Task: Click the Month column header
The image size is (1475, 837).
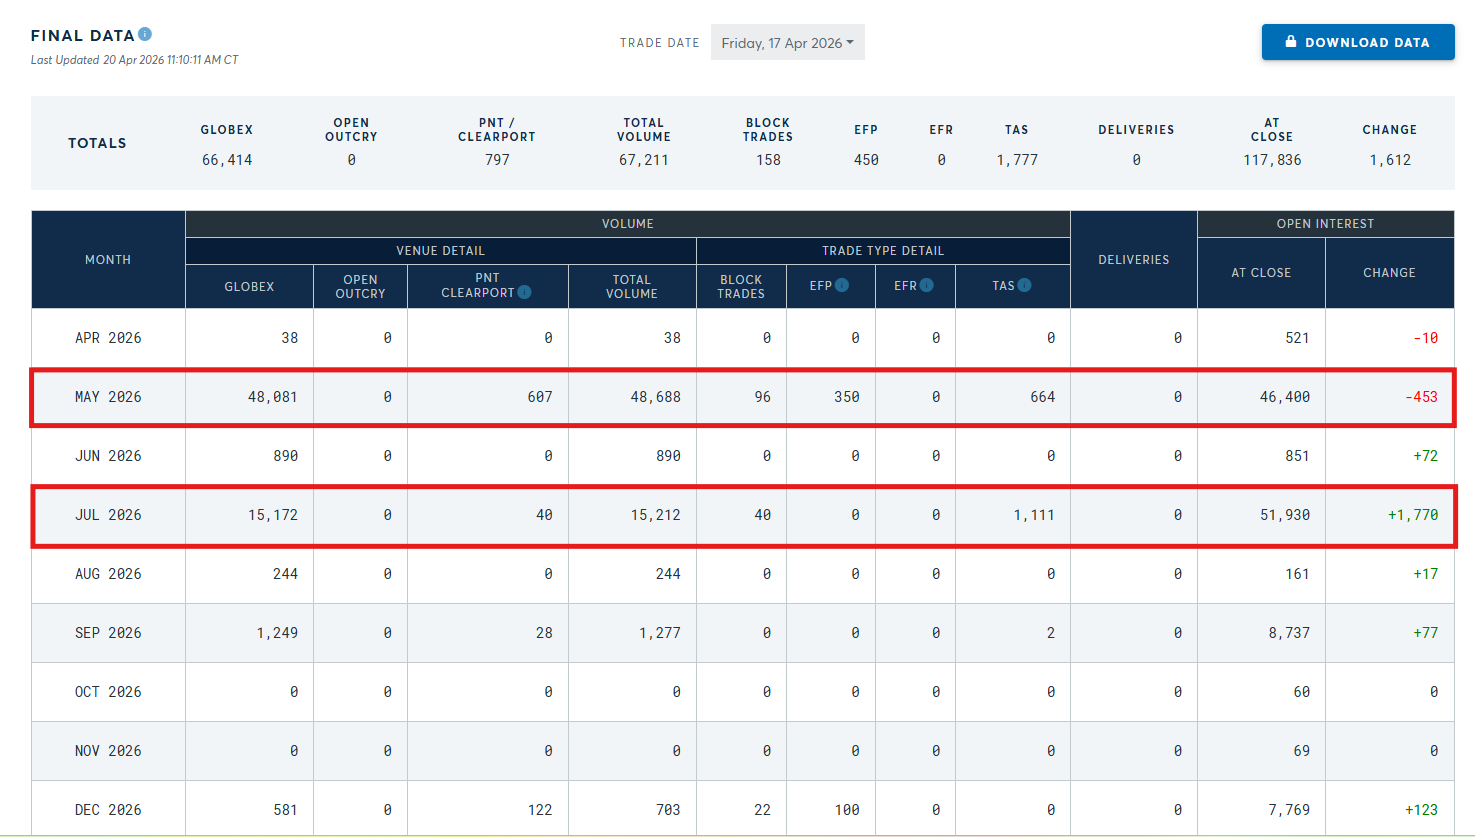Action: (x=108, y=260)
